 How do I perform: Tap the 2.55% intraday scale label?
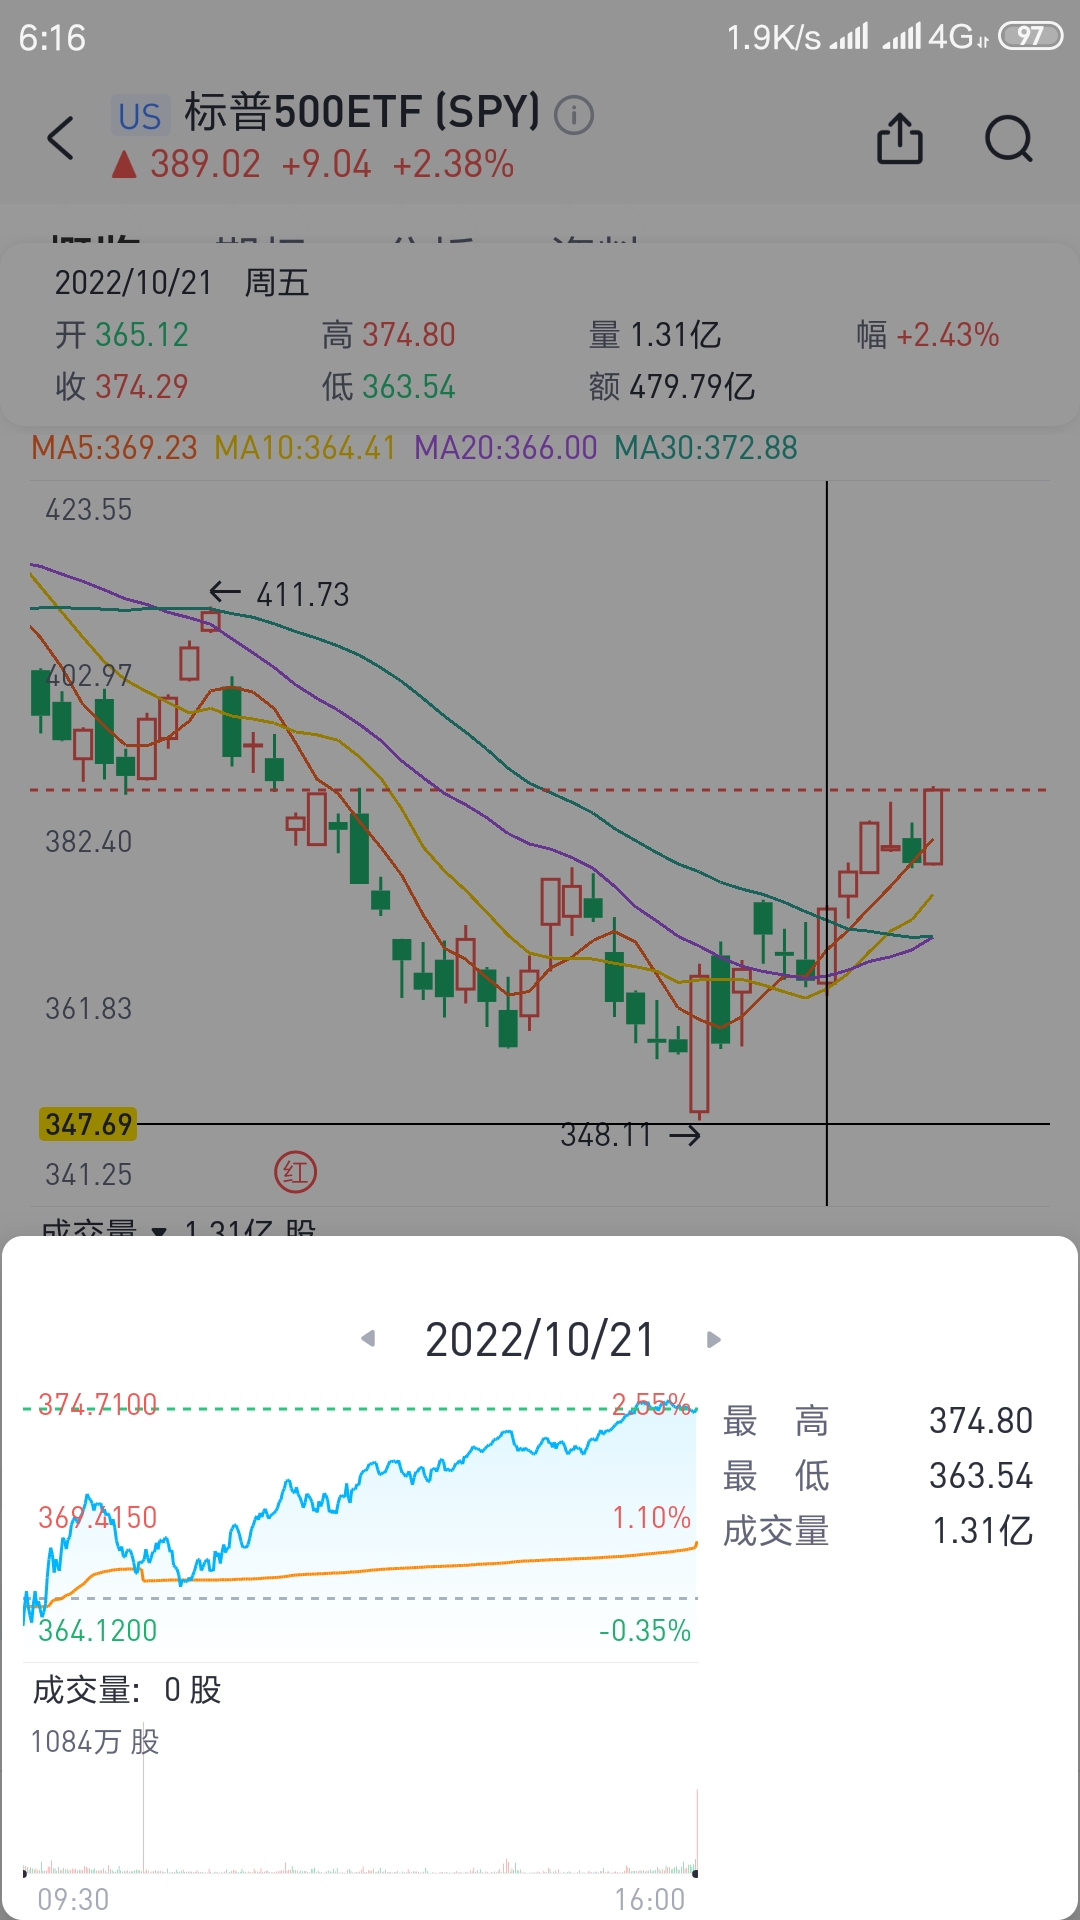click(651, 1404)
